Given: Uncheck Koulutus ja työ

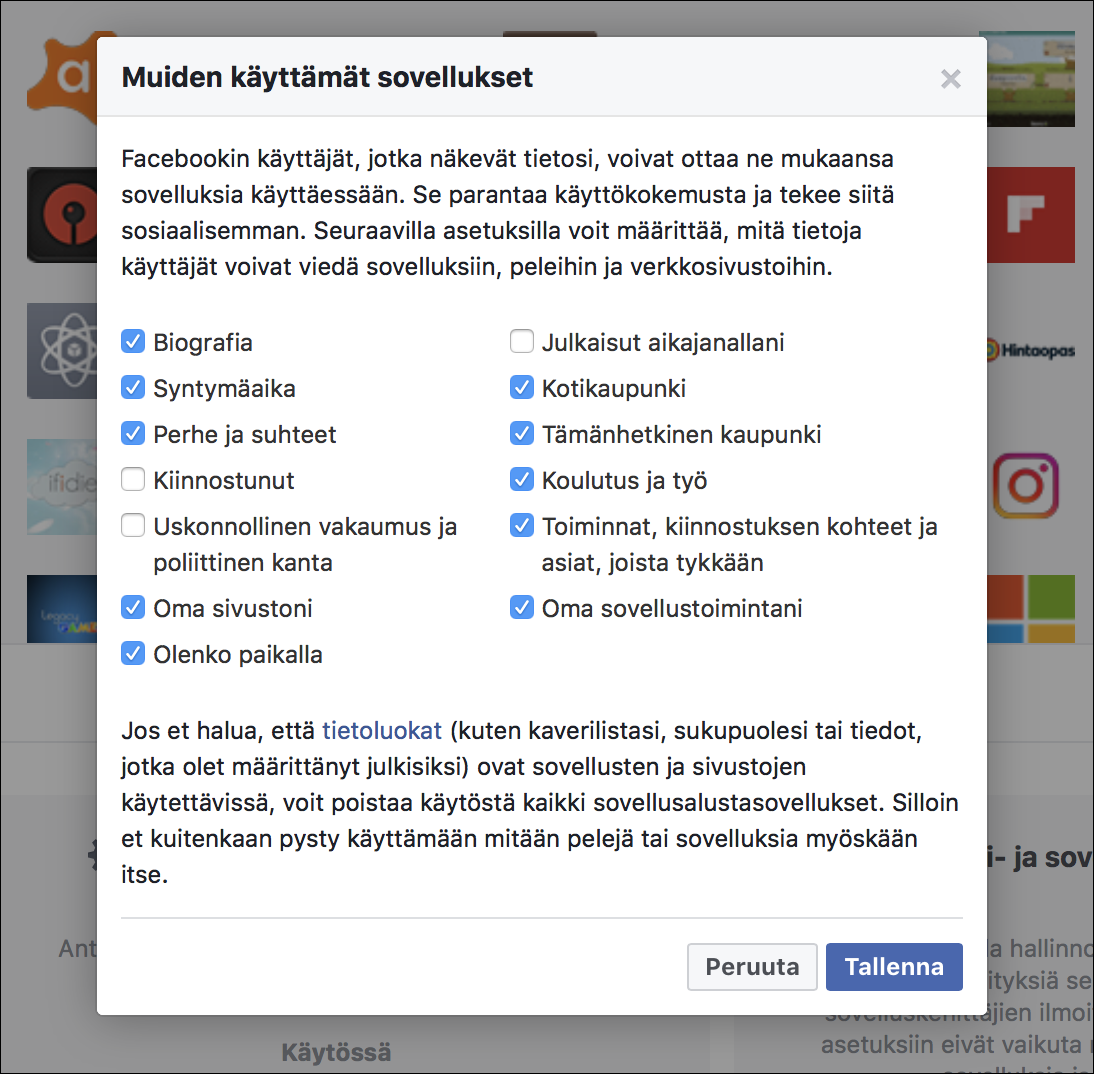Looking at the screenshot, I should click(522, 480).
